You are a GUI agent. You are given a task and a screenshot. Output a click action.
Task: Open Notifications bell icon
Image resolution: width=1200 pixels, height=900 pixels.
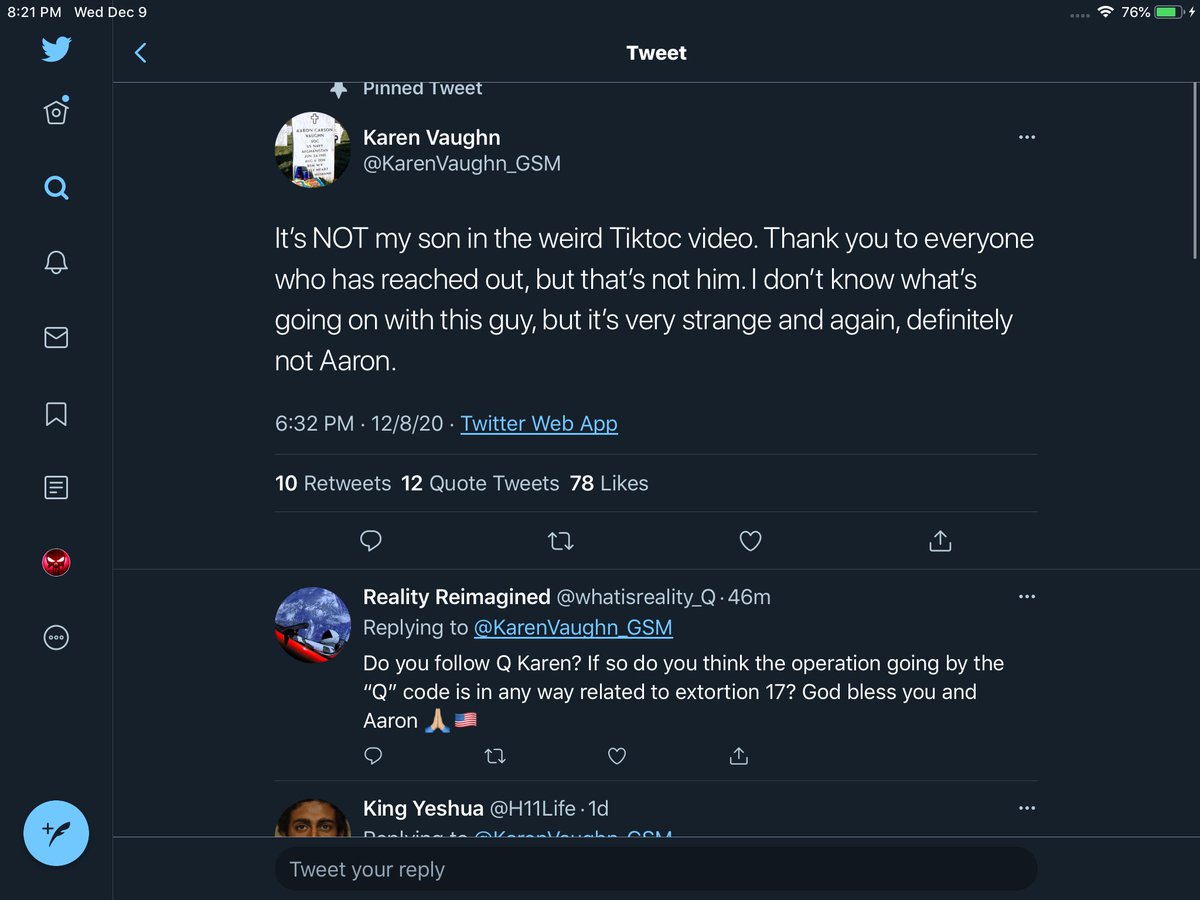click(56, 262)
